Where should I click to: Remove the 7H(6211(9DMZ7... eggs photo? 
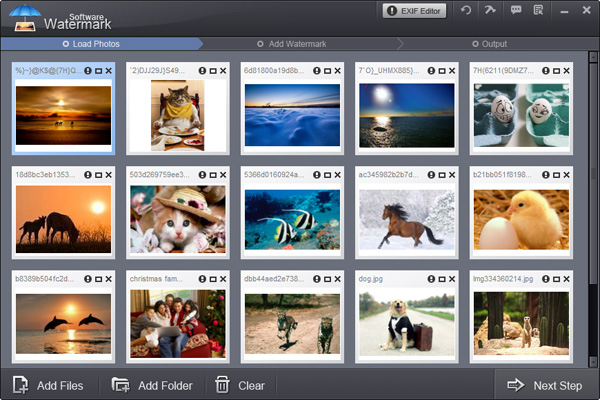[566, 71]
